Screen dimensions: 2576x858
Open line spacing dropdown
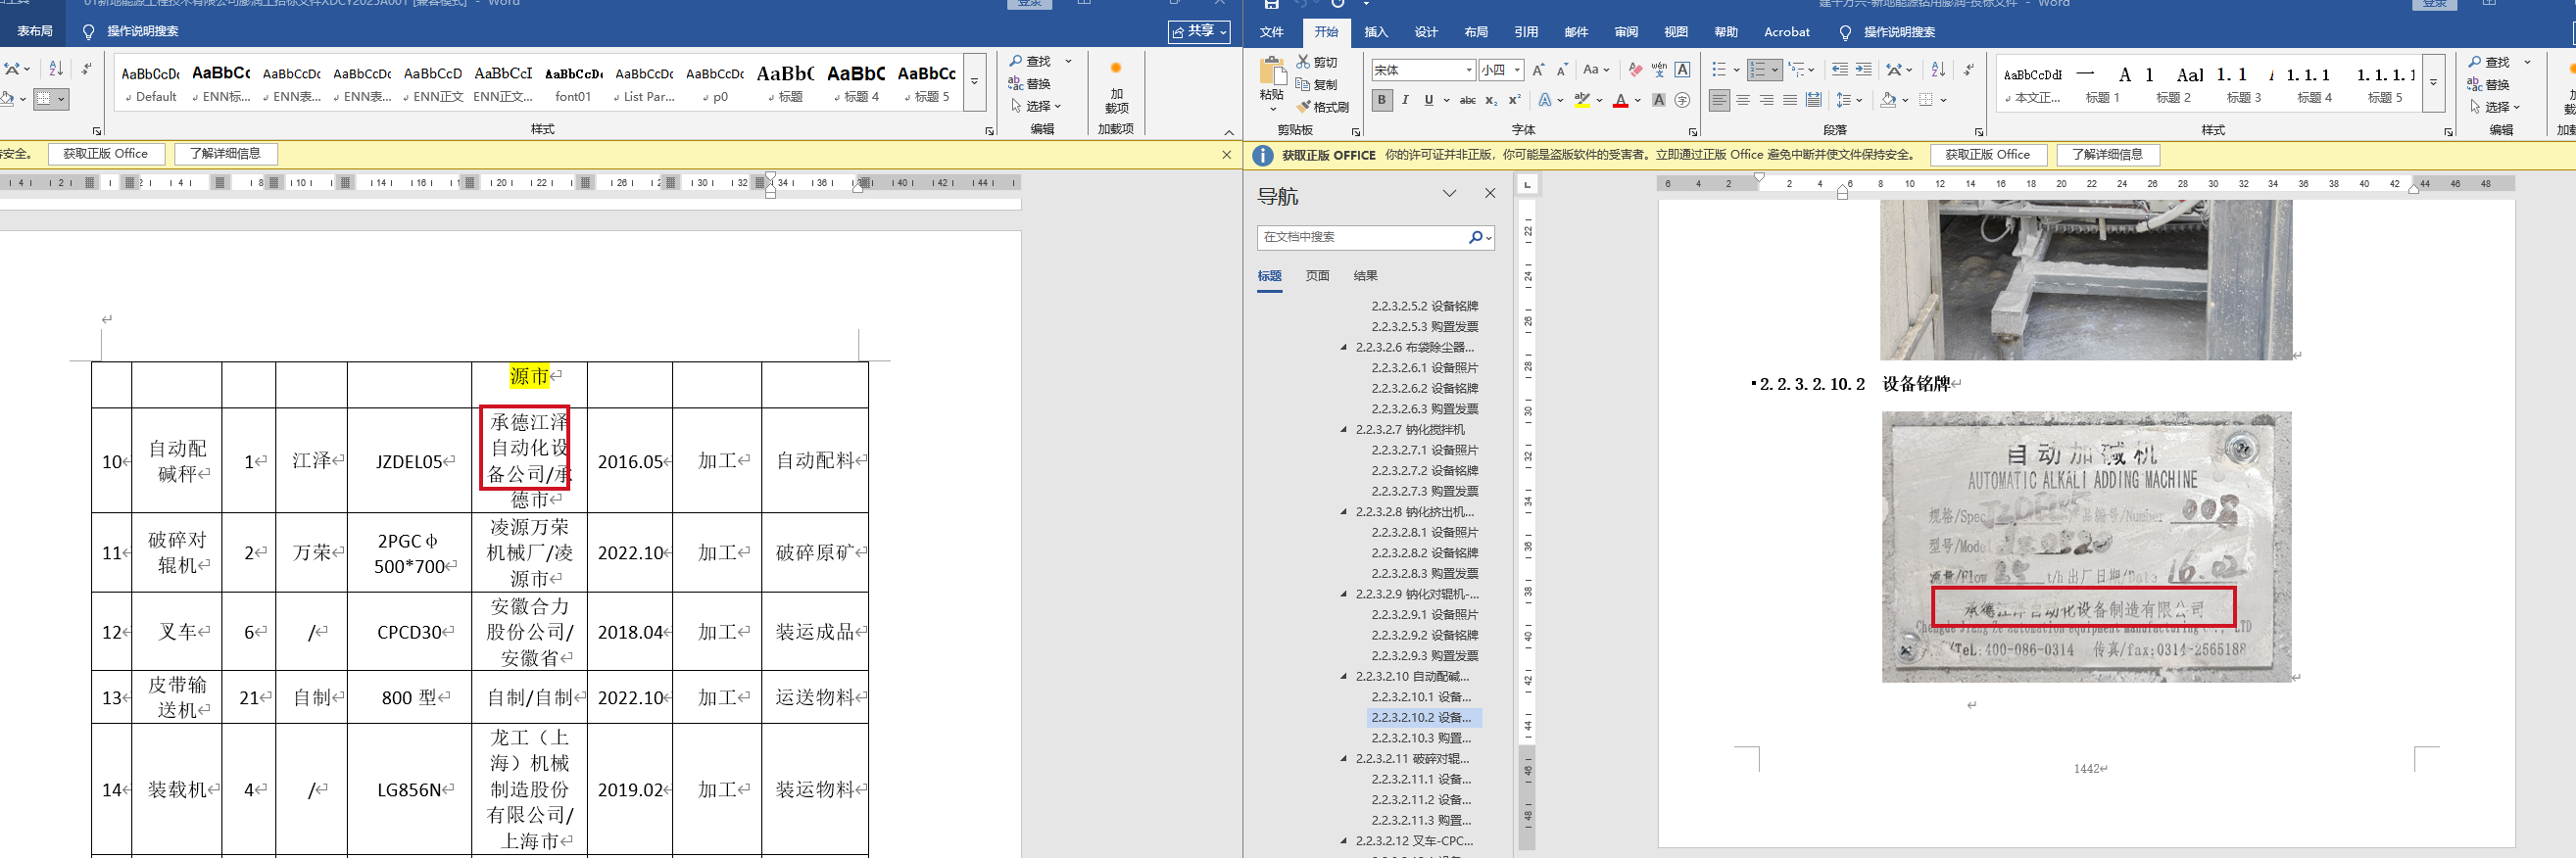[x=1849, y=100]
